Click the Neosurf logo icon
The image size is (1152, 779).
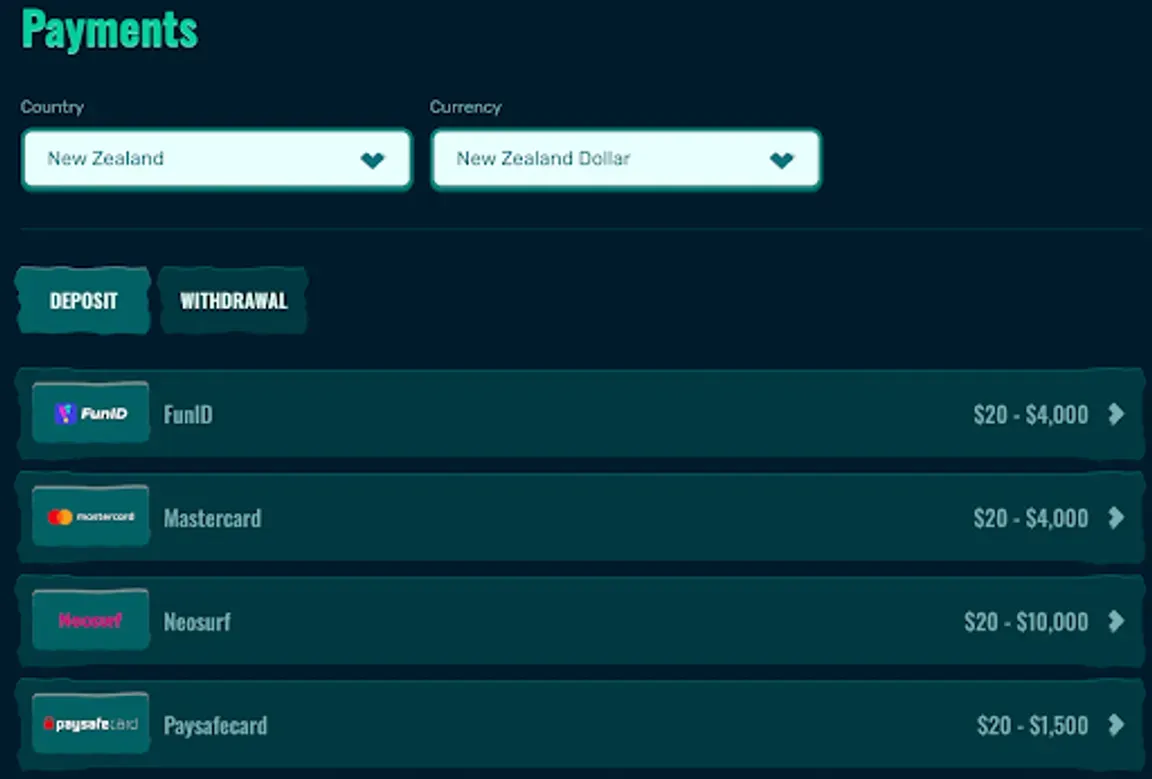(90, 620)
